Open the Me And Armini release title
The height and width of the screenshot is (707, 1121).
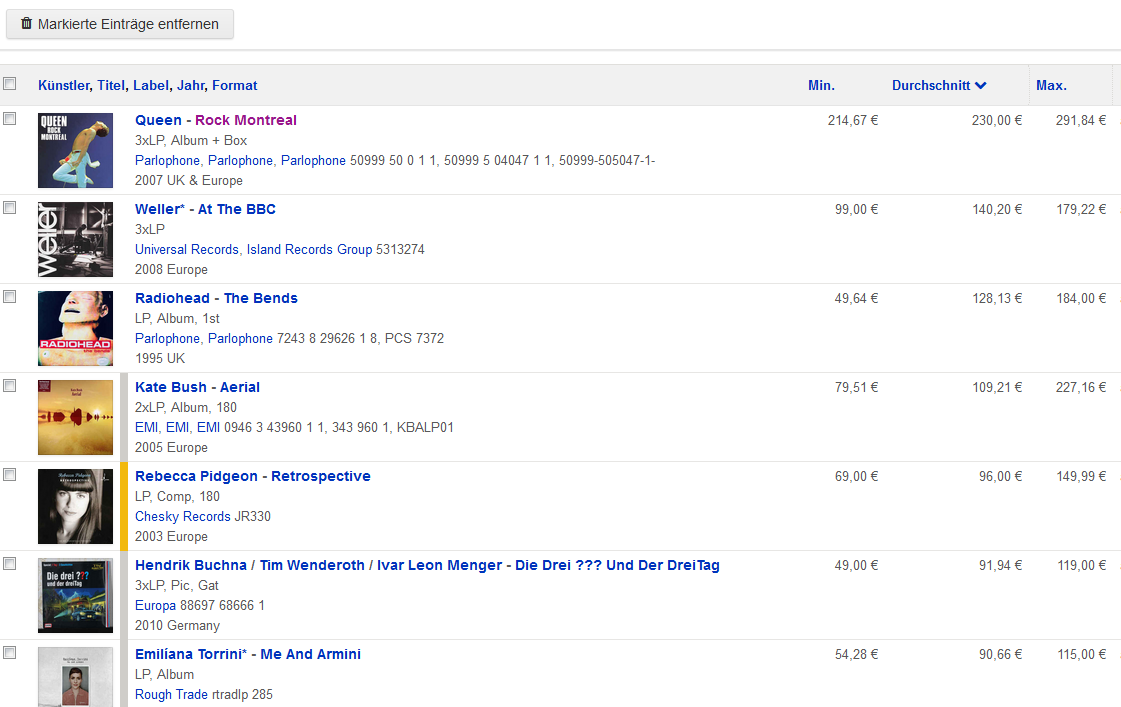310,654
